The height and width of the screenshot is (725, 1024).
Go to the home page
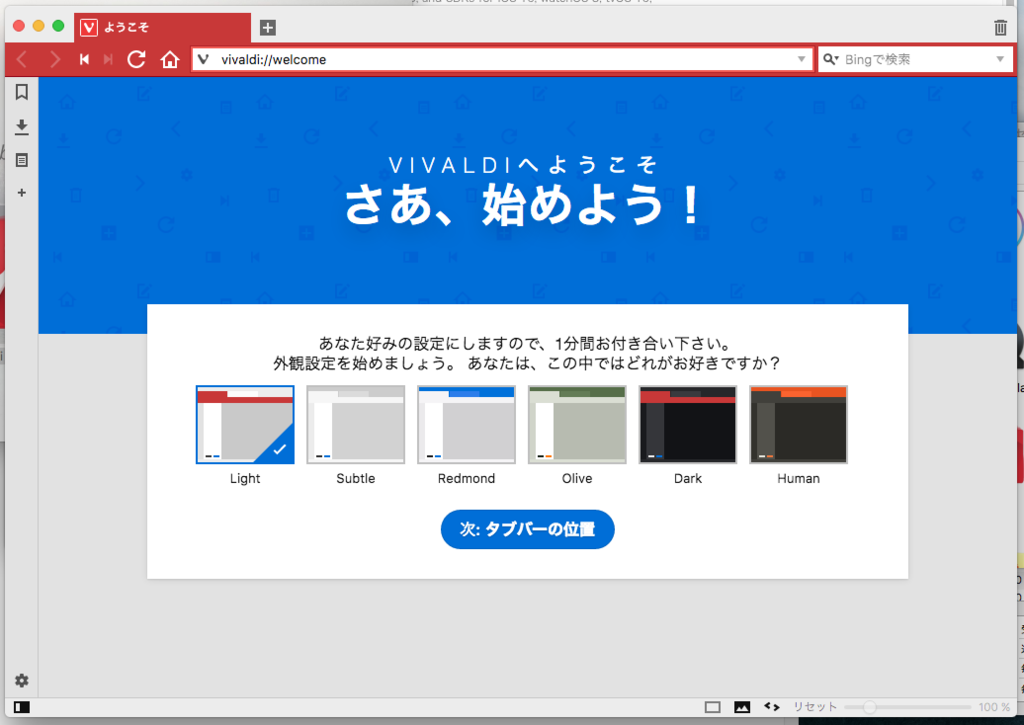click(x=170, y=59)
